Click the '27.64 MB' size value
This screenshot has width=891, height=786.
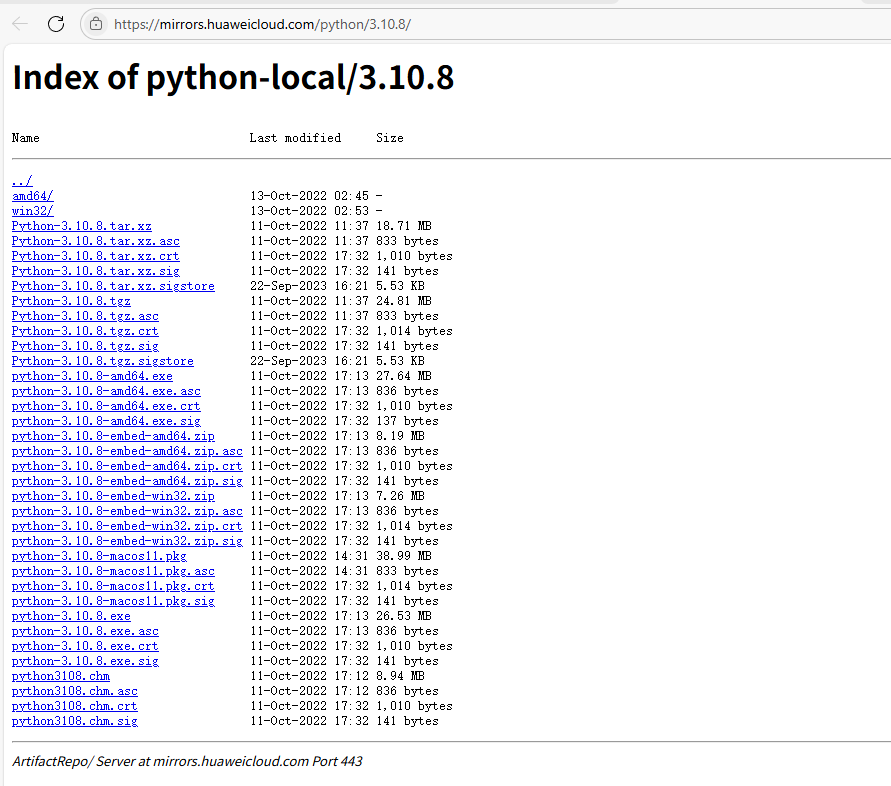tap(404, 376)
